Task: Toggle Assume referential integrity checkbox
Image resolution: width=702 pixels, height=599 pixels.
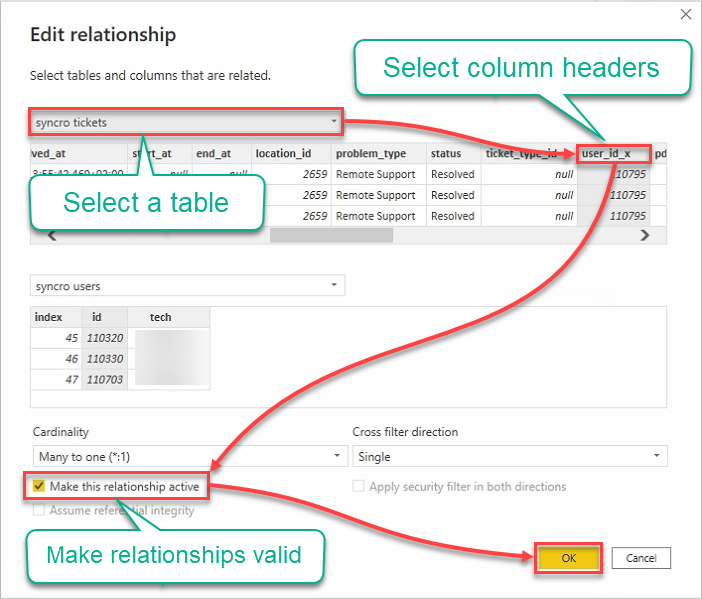Action: [39, 510]
